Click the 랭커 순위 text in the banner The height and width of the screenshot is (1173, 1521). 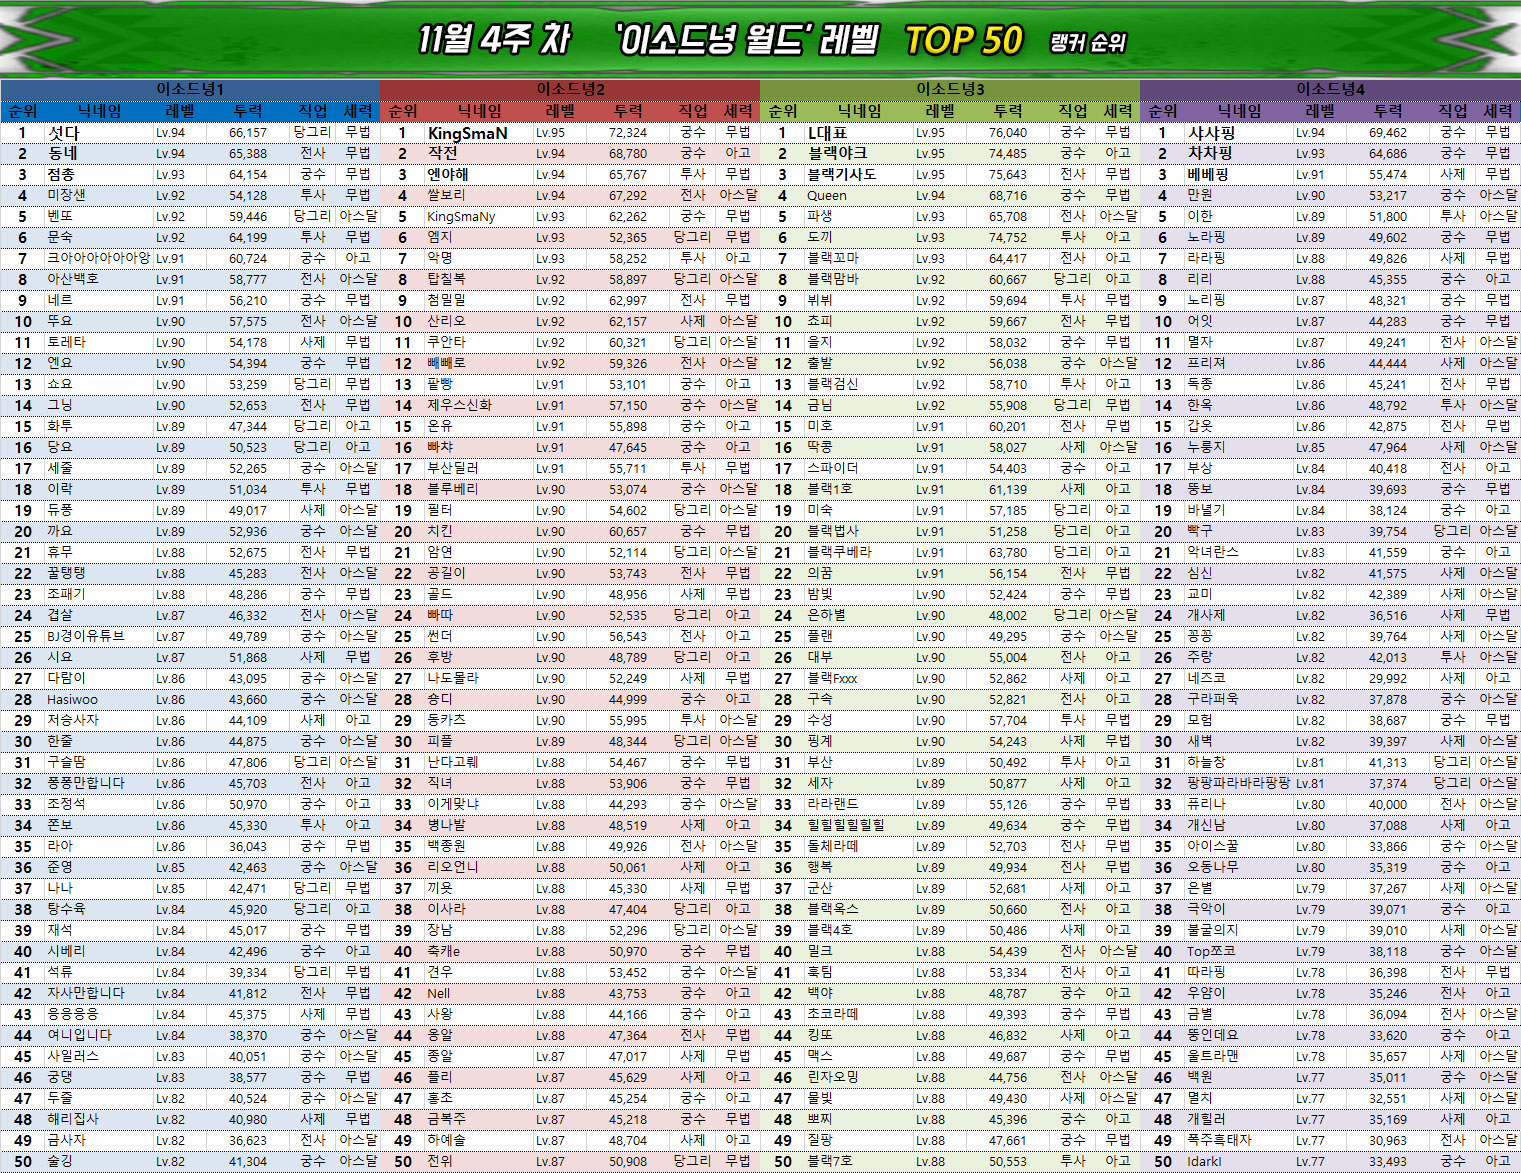[x=1088, y=43]
